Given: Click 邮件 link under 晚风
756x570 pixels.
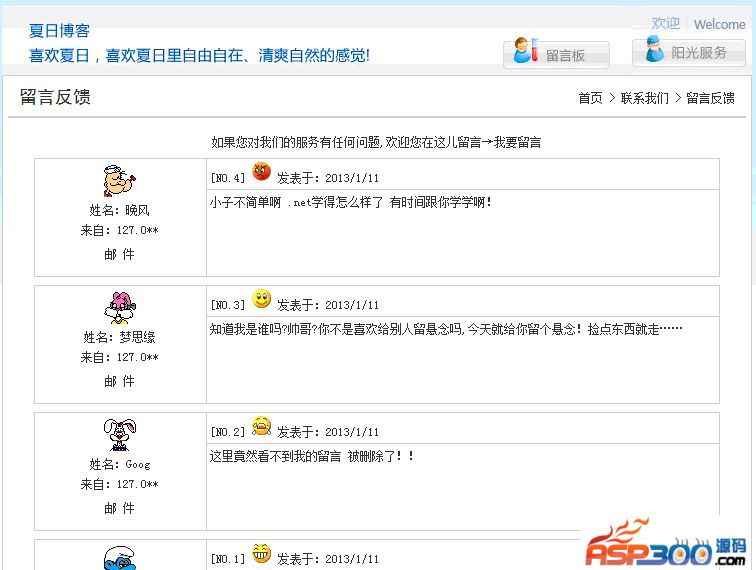Looking at the screenshot, I should click(x=120, y=254).
